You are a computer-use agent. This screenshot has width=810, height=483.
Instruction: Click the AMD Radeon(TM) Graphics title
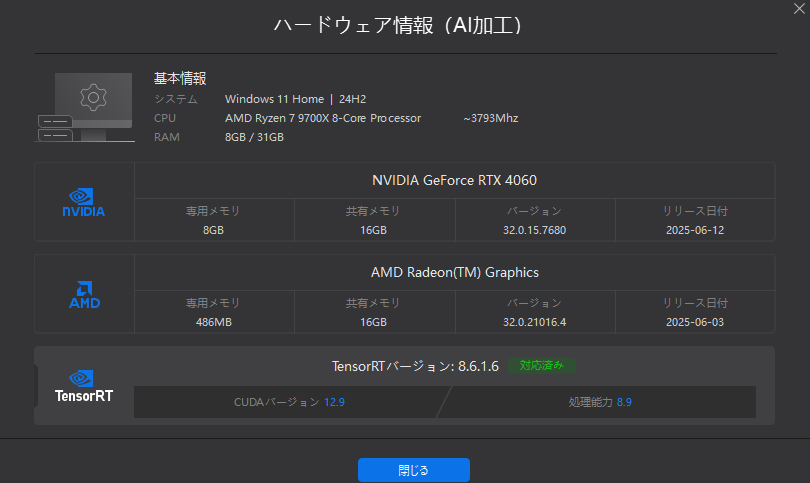455,272
